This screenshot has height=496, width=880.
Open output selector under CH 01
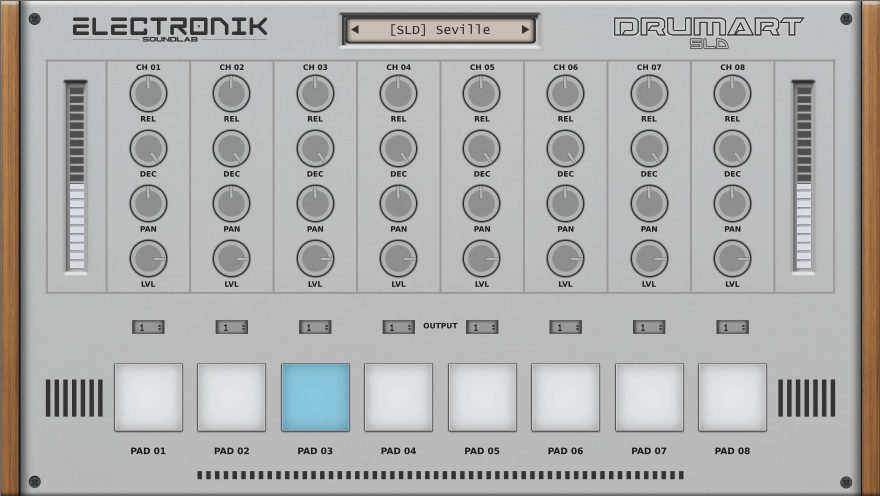tap(148, 327)
